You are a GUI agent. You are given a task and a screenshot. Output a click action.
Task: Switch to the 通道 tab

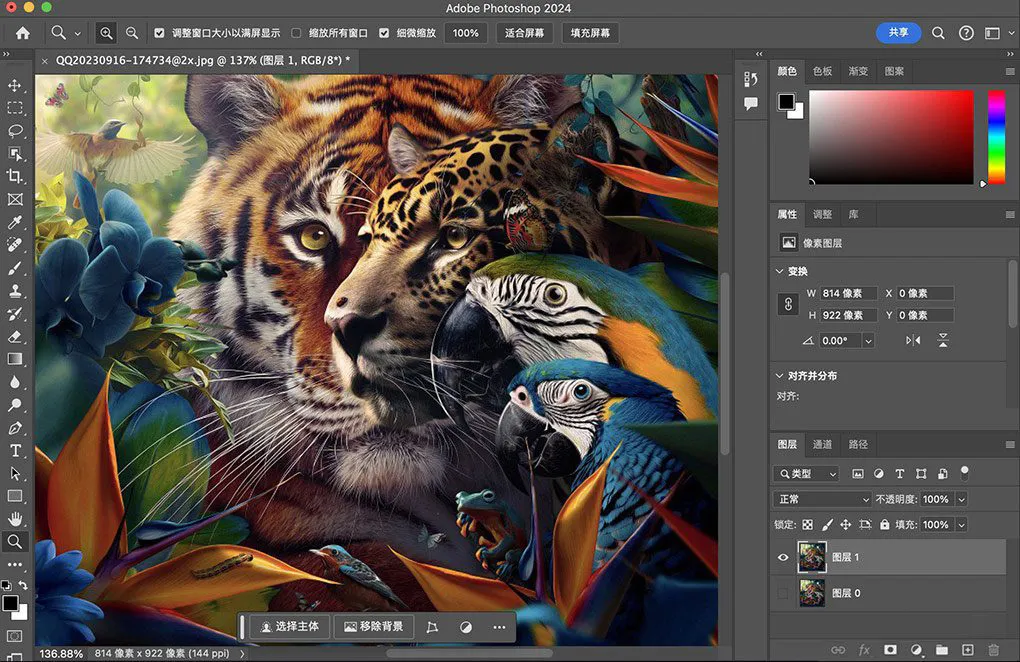pyautogui.click(x=822, y=444)
